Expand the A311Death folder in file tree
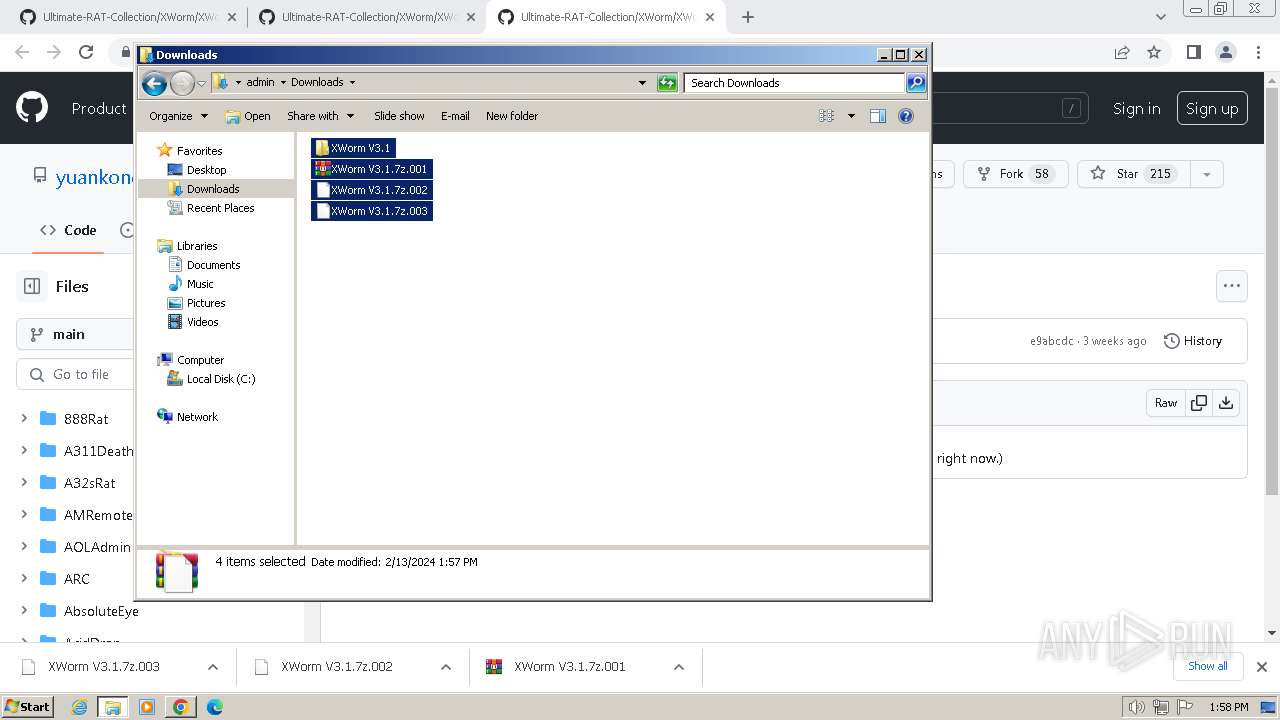The image size is (1280, 720). (x=24, y=451)
